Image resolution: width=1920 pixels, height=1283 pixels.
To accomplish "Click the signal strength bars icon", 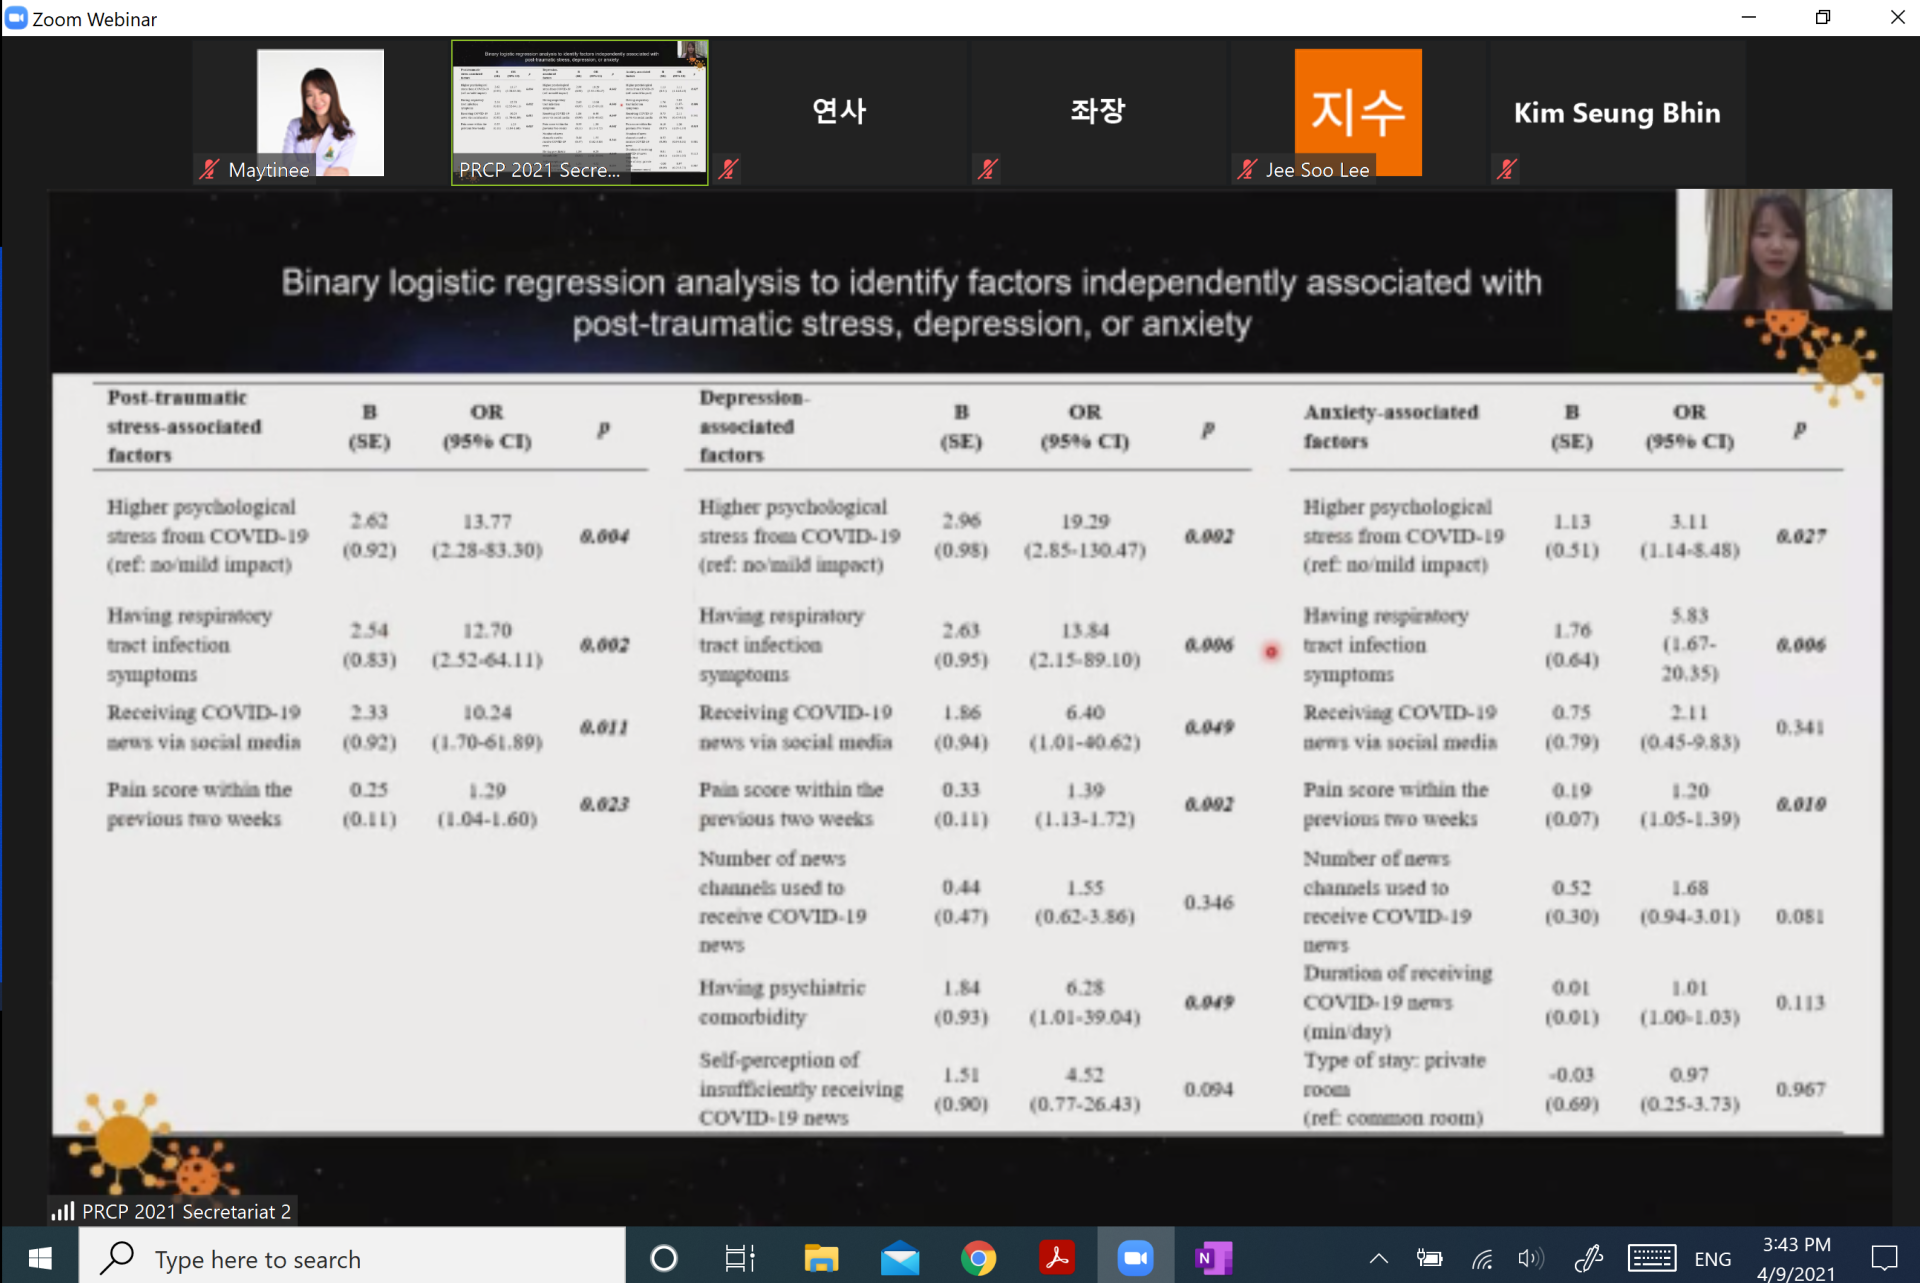I will [63, 1211].
